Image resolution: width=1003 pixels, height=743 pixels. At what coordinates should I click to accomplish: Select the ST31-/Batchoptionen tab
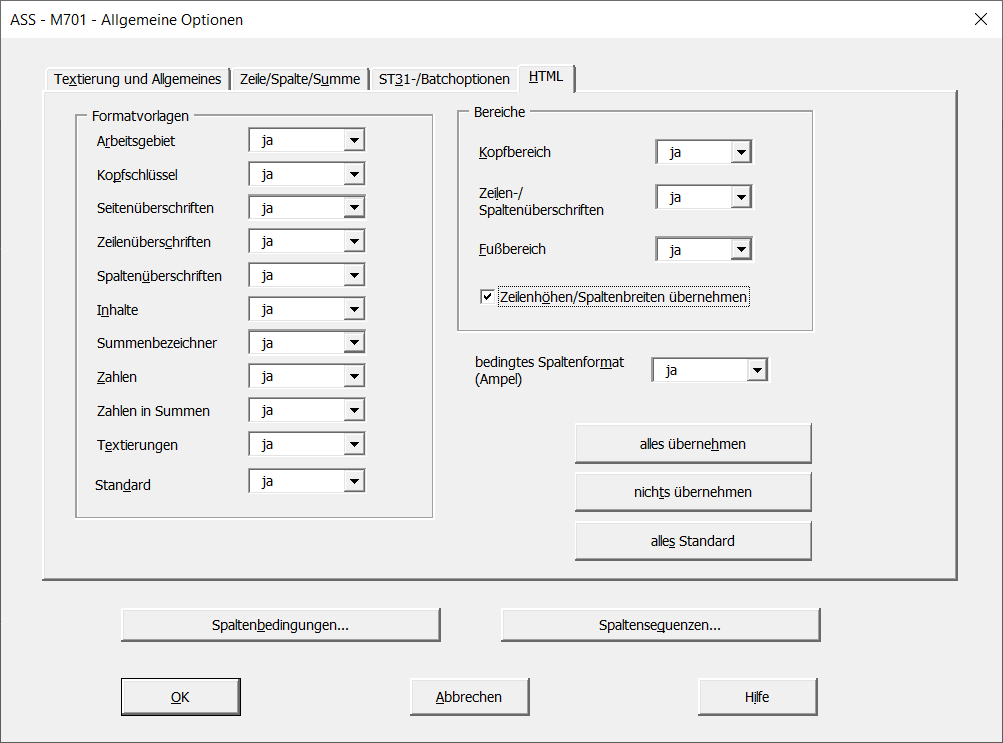tap(444, 79)
